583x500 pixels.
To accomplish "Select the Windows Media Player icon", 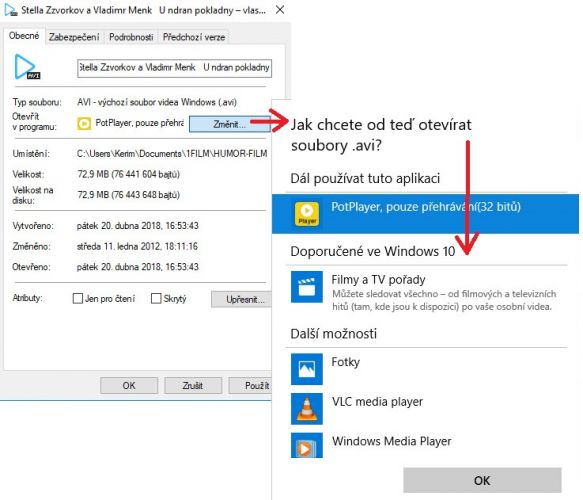I will click(307, 445).
